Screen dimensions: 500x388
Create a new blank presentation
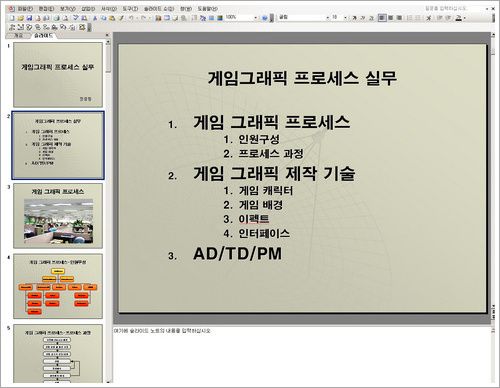point(12,18)
